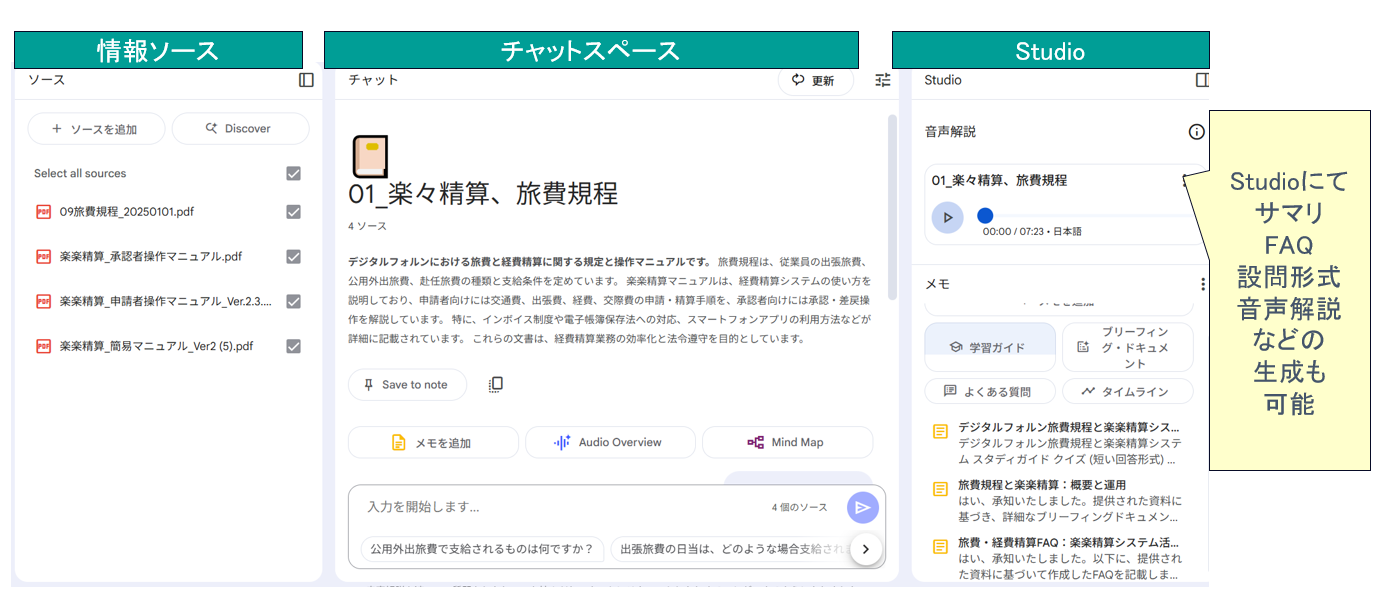1379x591 pixels.
Task: Copy the summary with the copy icon
Action: [495, 385]
